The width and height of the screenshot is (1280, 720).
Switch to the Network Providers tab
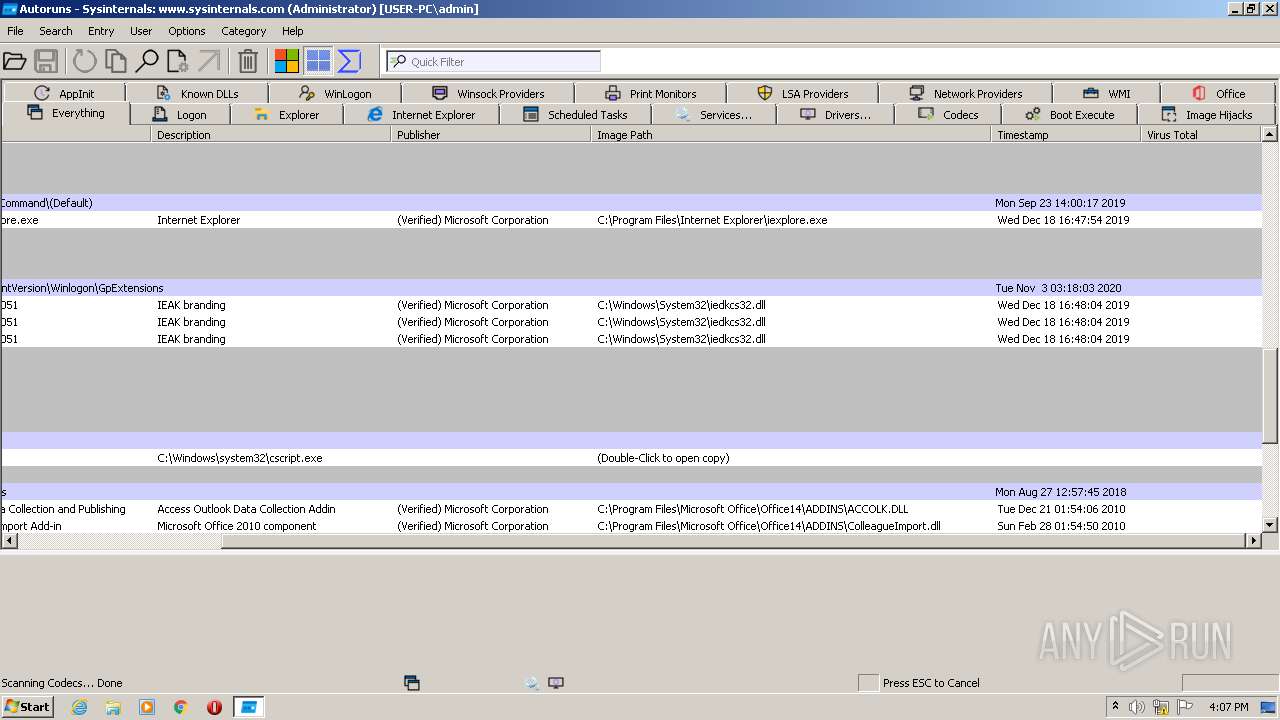pos(966,93)
